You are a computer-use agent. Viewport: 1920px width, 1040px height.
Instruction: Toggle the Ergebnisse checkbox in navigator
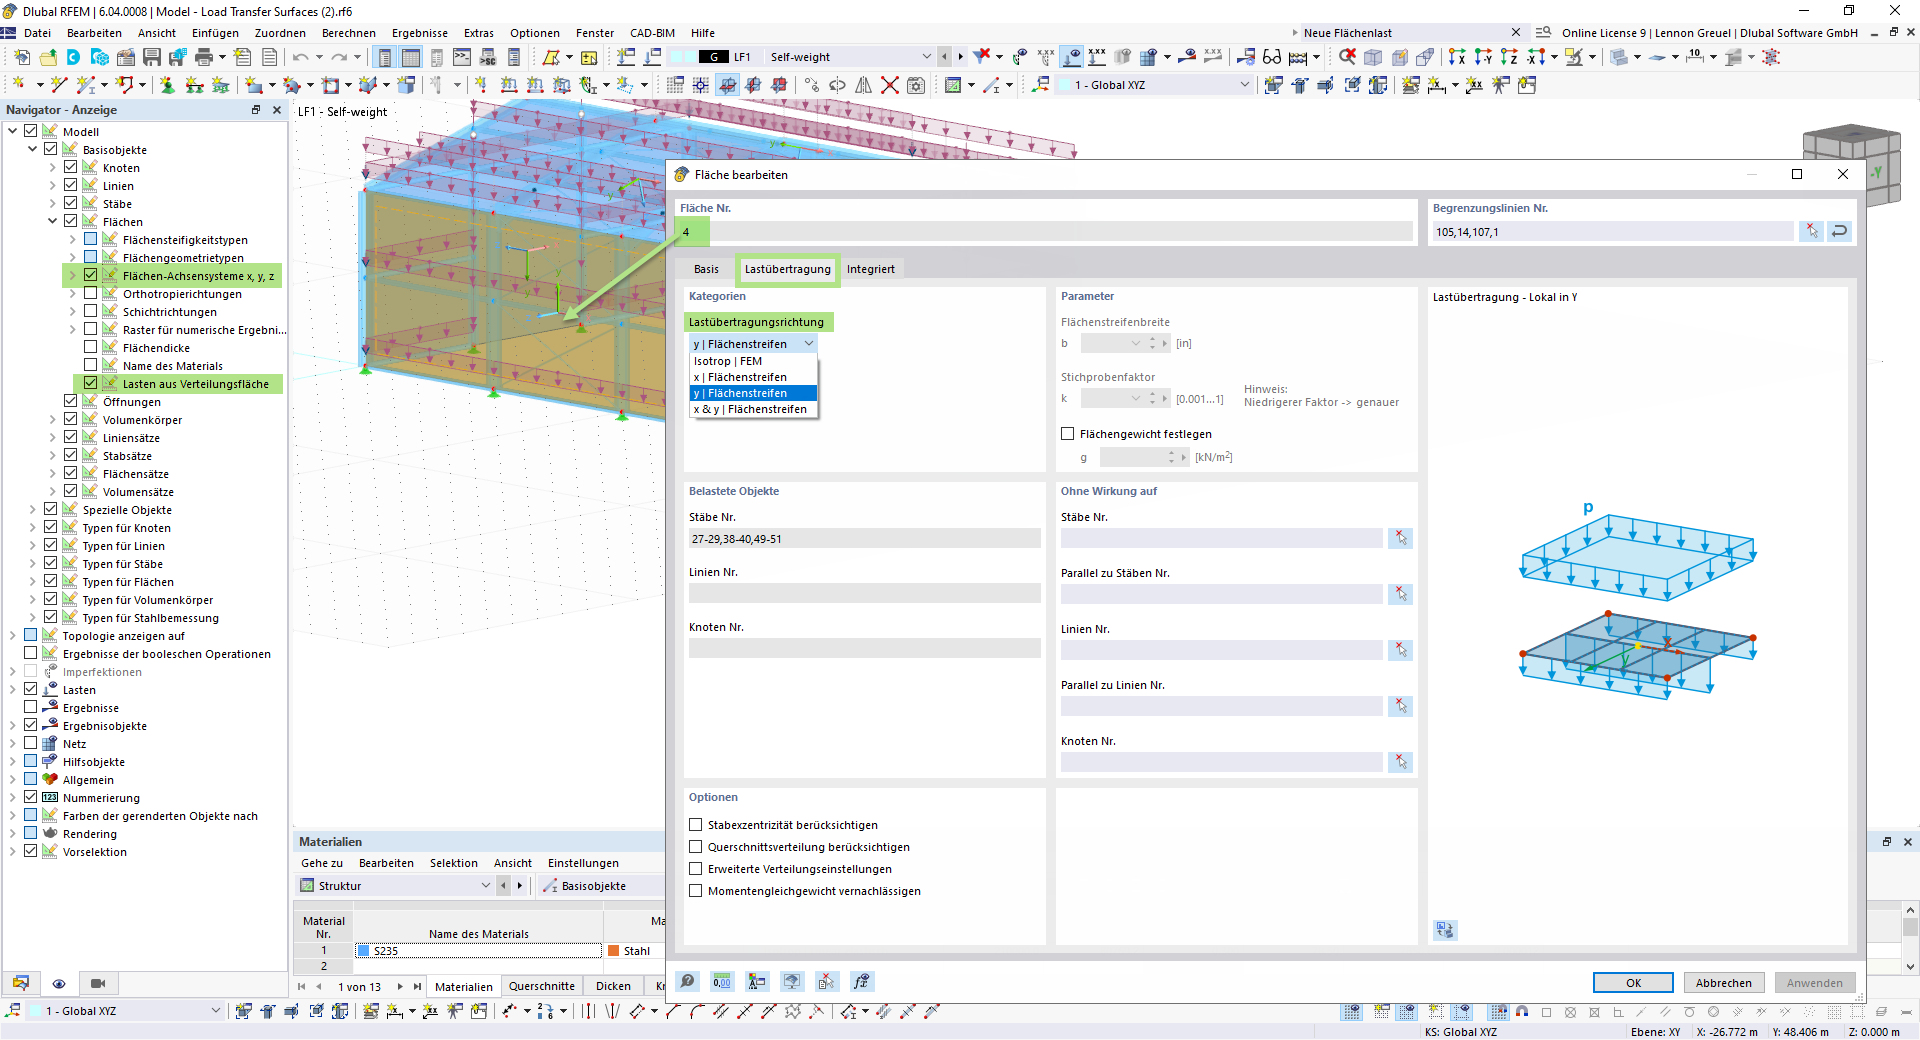coord(31,708)
